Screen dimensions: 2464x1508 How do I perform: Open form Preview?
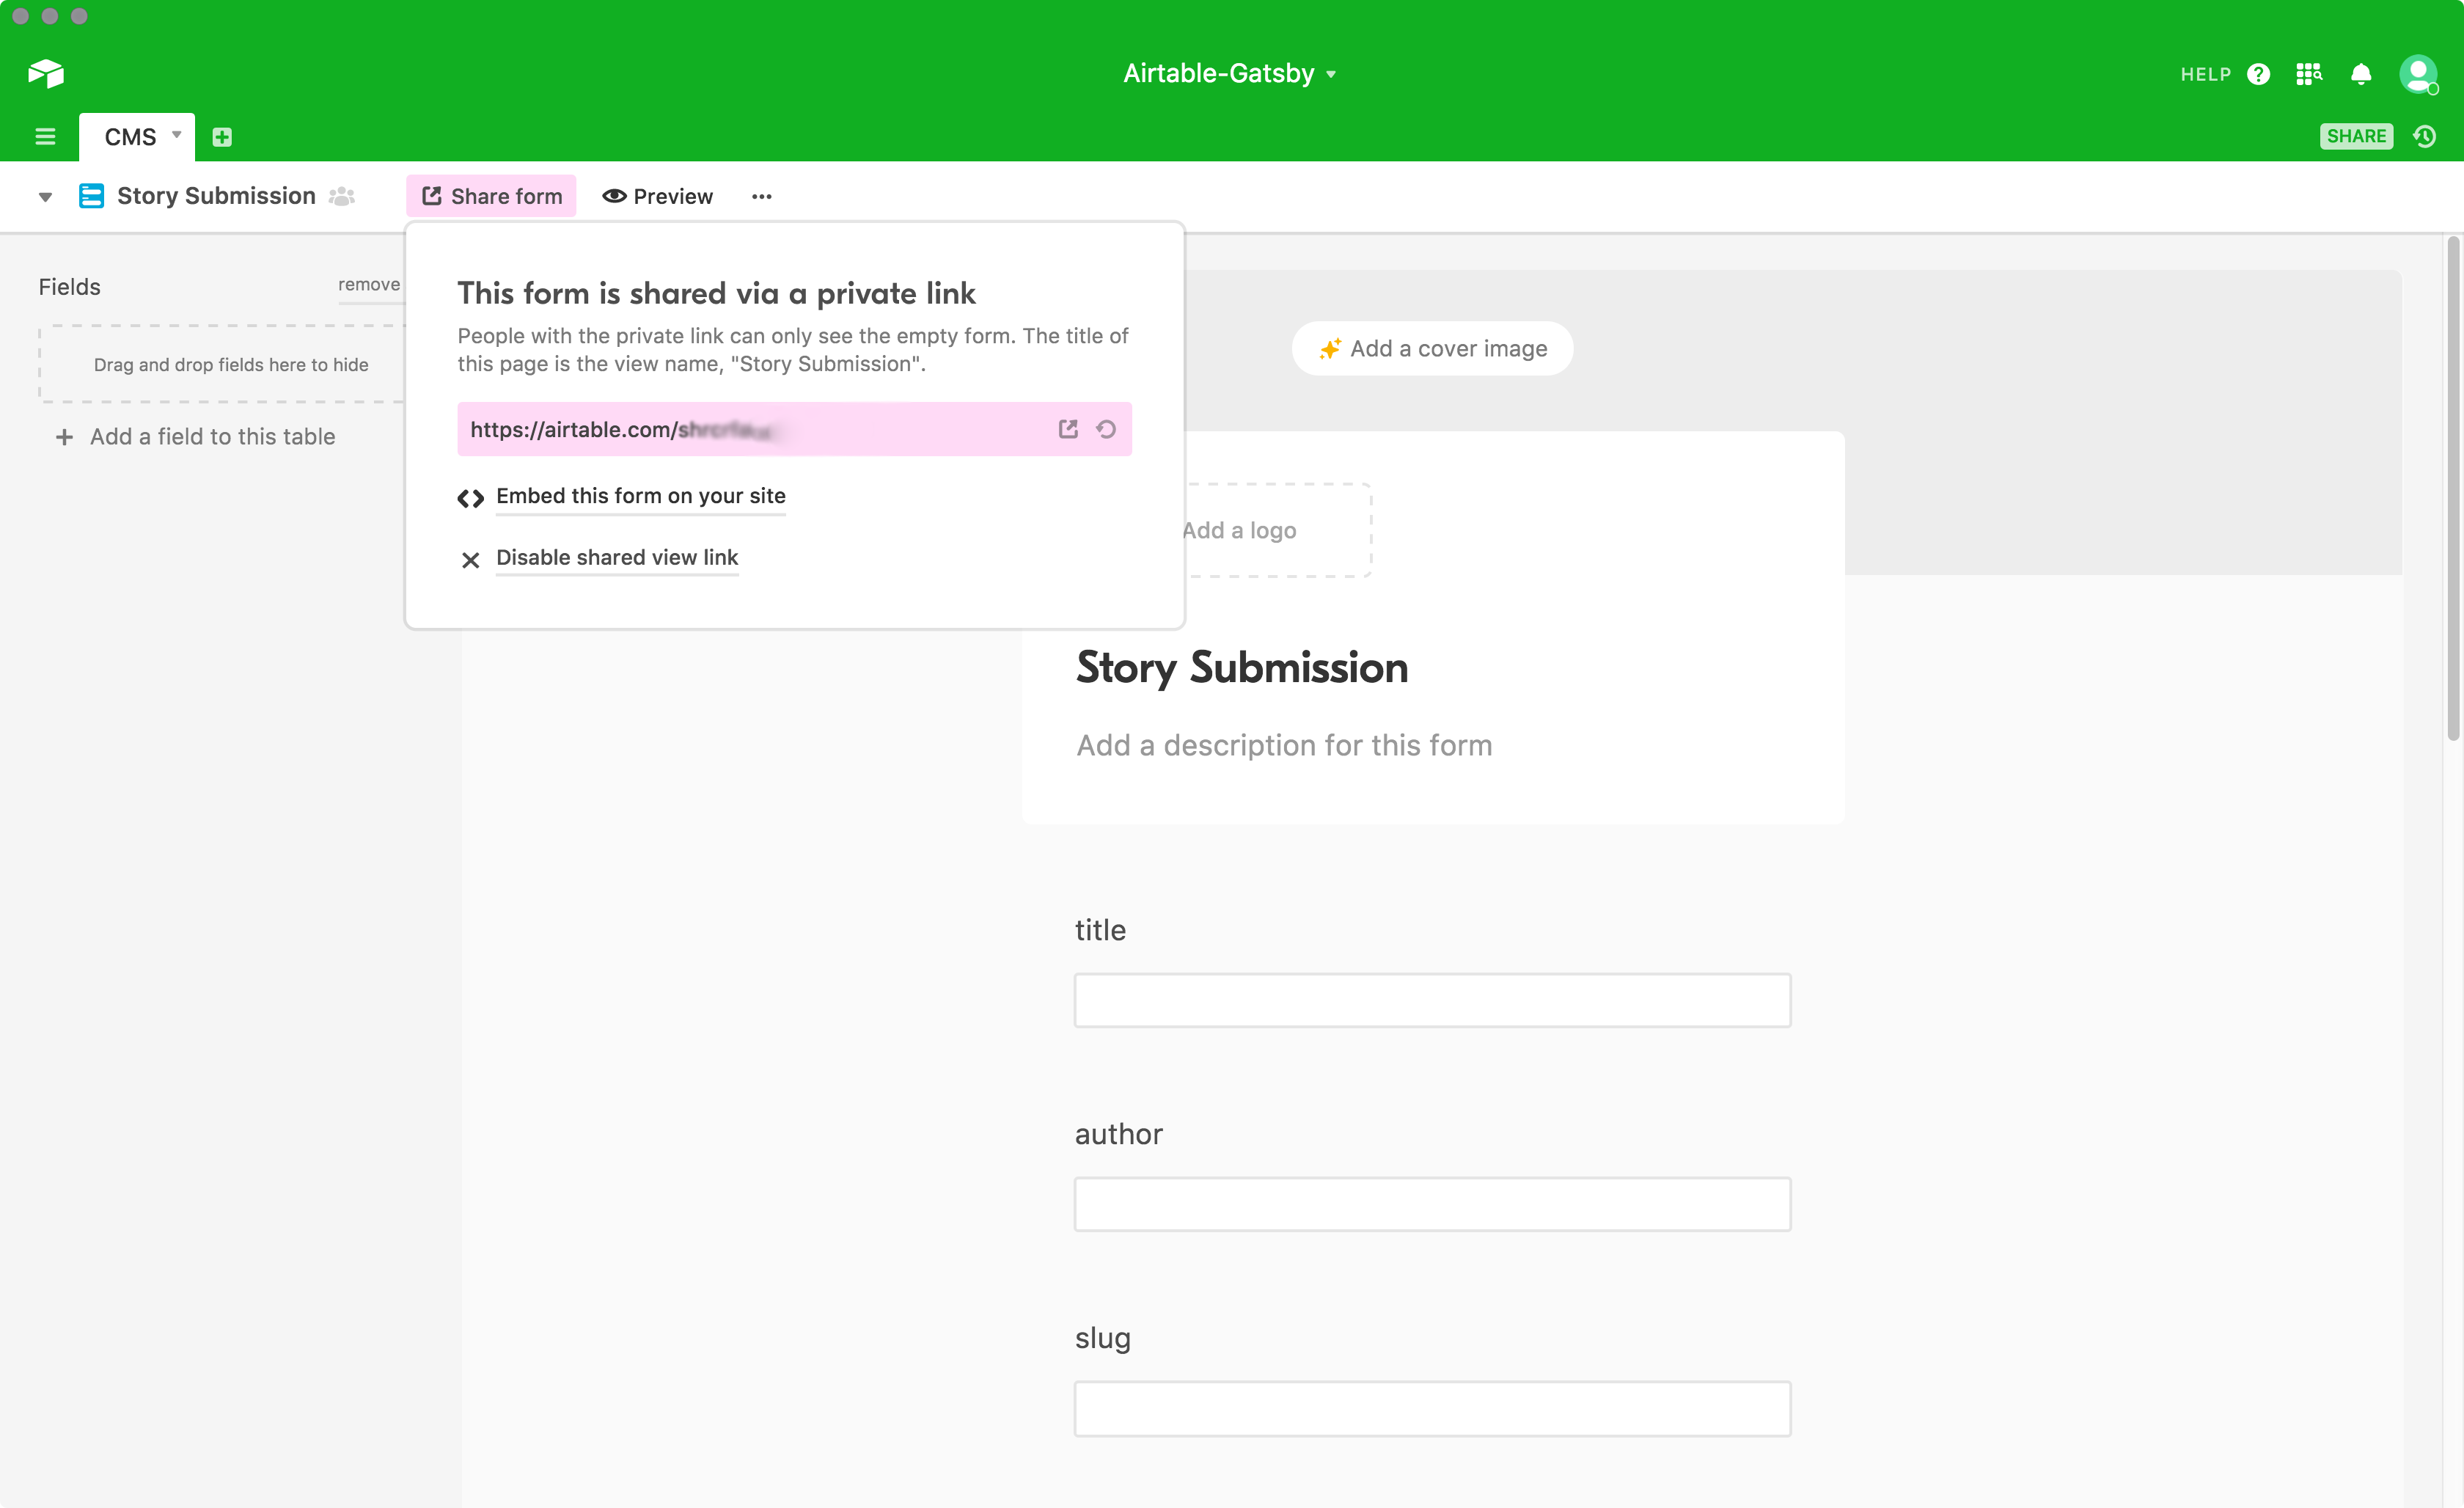click(658, 196)
